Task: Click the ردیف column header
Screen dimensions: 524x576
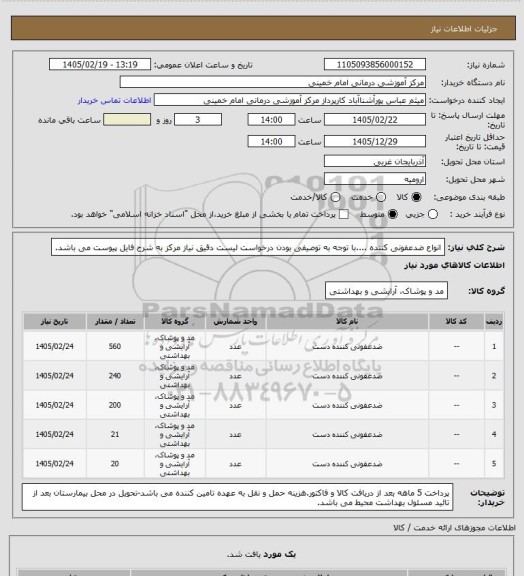Action: pyautogui.click(x=494, y=321)
